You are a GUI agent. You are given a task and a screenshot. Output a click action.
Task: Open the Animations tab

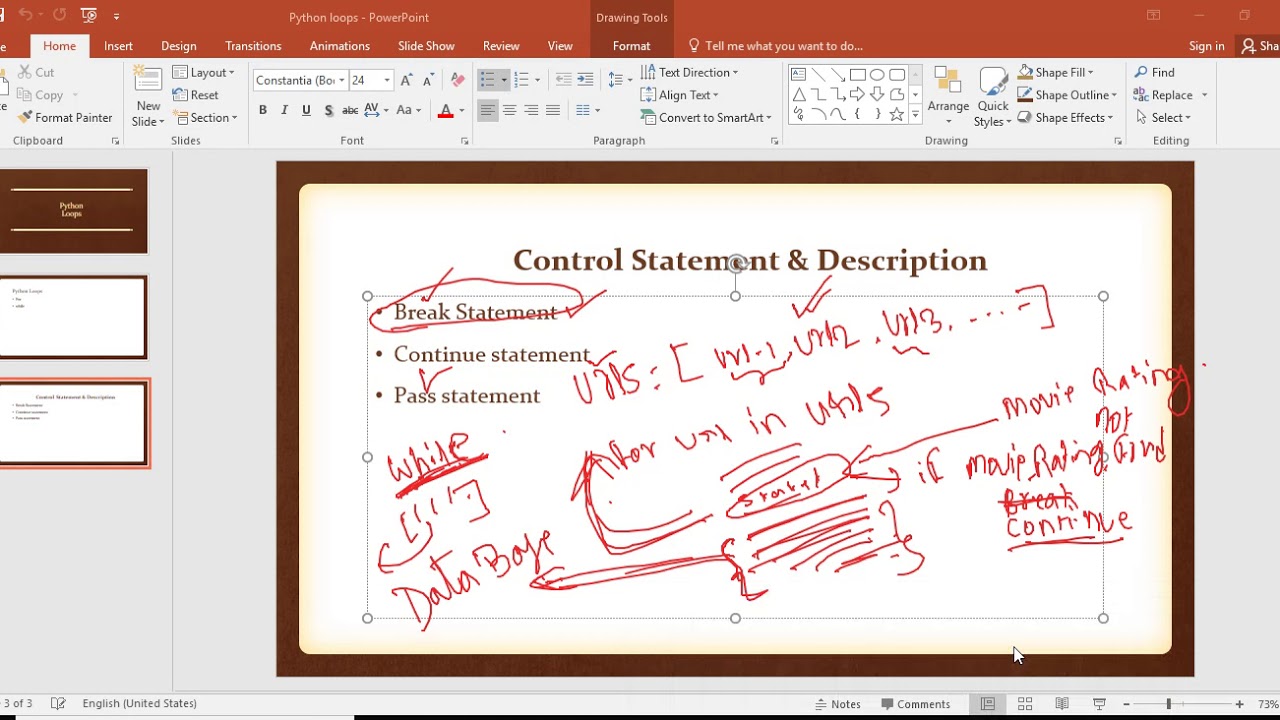tap(339, 46)
